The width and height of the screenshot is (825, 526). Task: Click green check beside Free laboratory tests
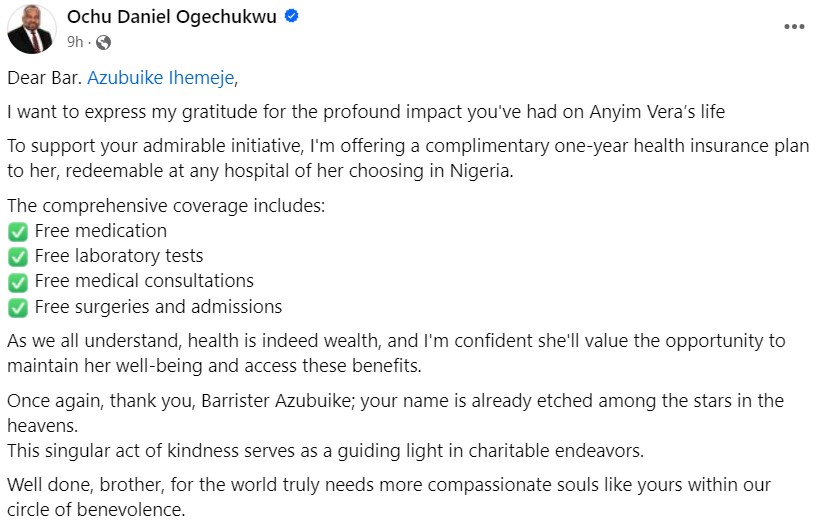(x=18, y=257)
